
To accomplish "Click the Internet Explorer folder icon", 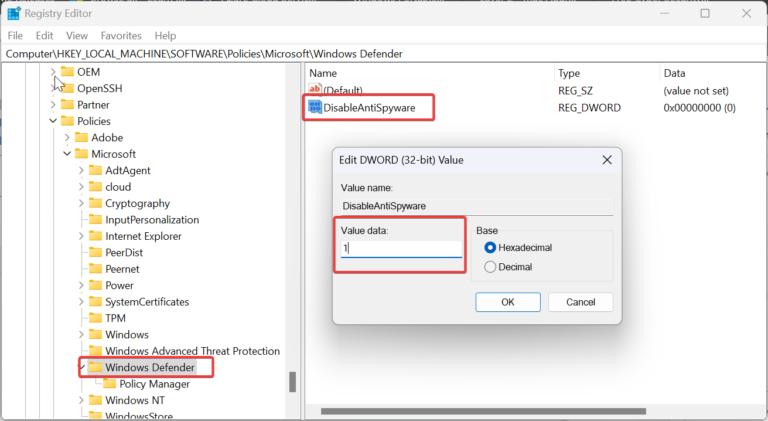I will click(x=96, y=236).
